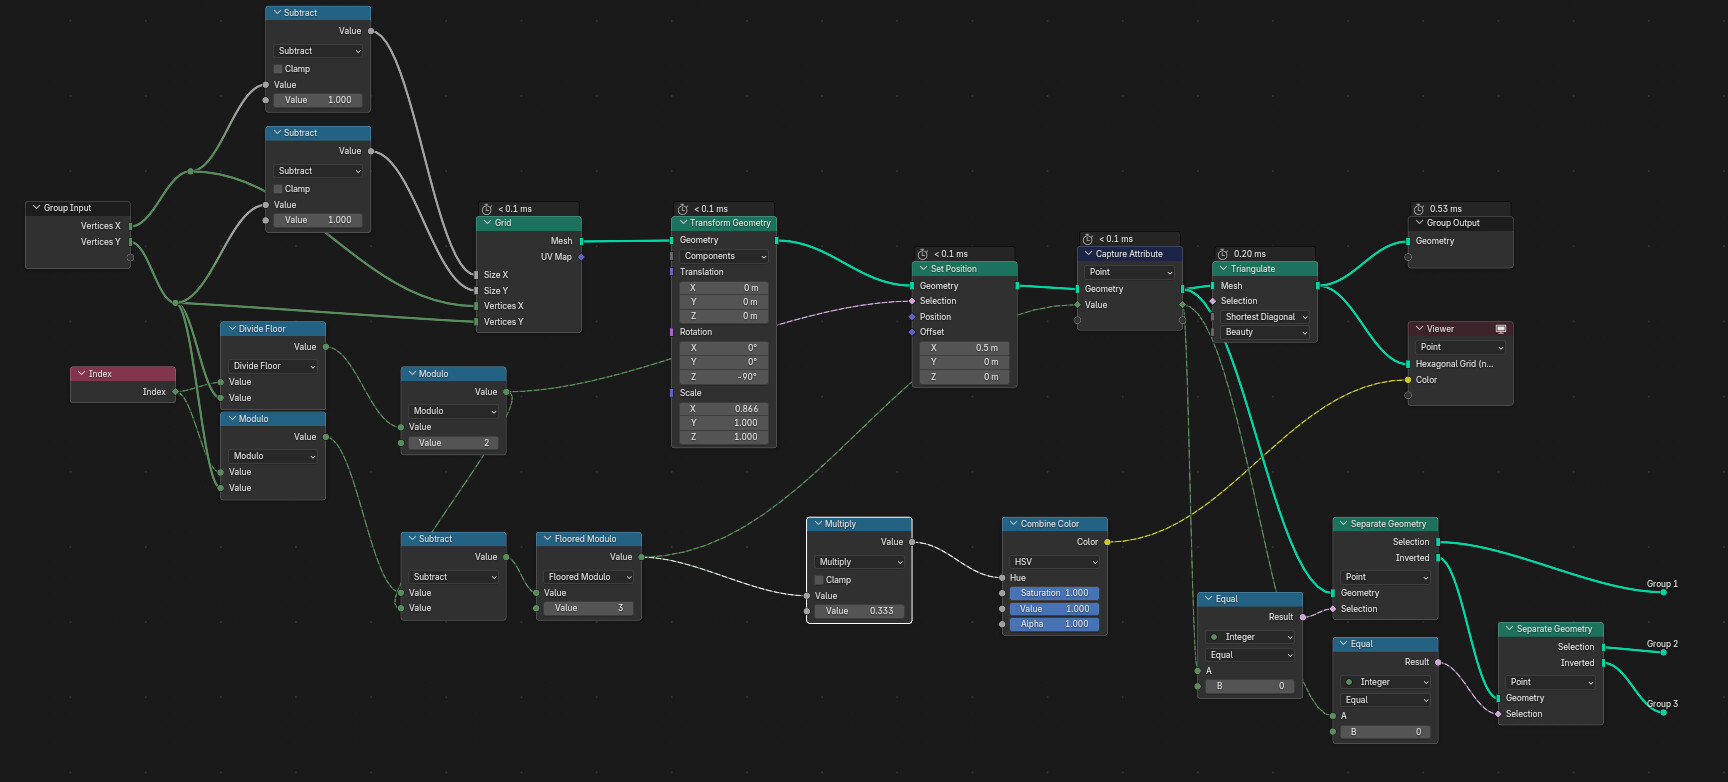The width and height of the screenshot is (1728, 782).
Task: Click the clock icon above Transform Geometry node
Action: coord(683,209)
